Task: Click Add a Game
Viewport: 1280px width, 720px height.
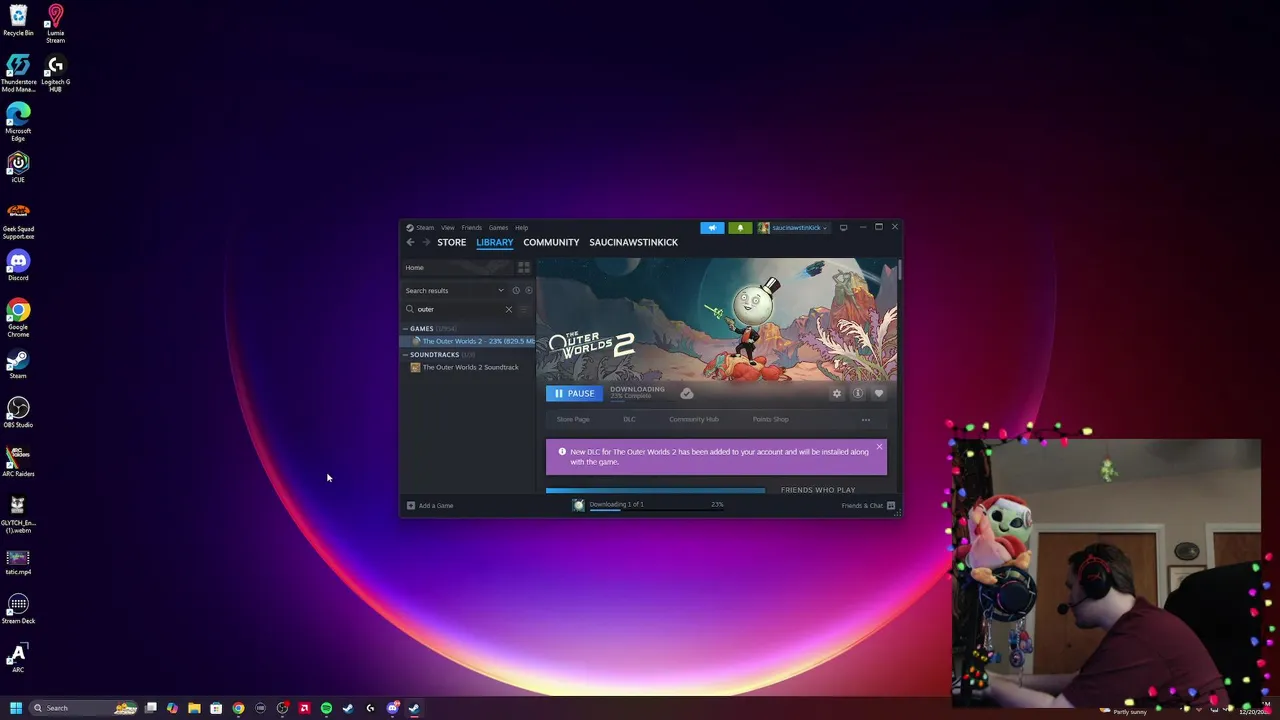Action: pos(430,505)
